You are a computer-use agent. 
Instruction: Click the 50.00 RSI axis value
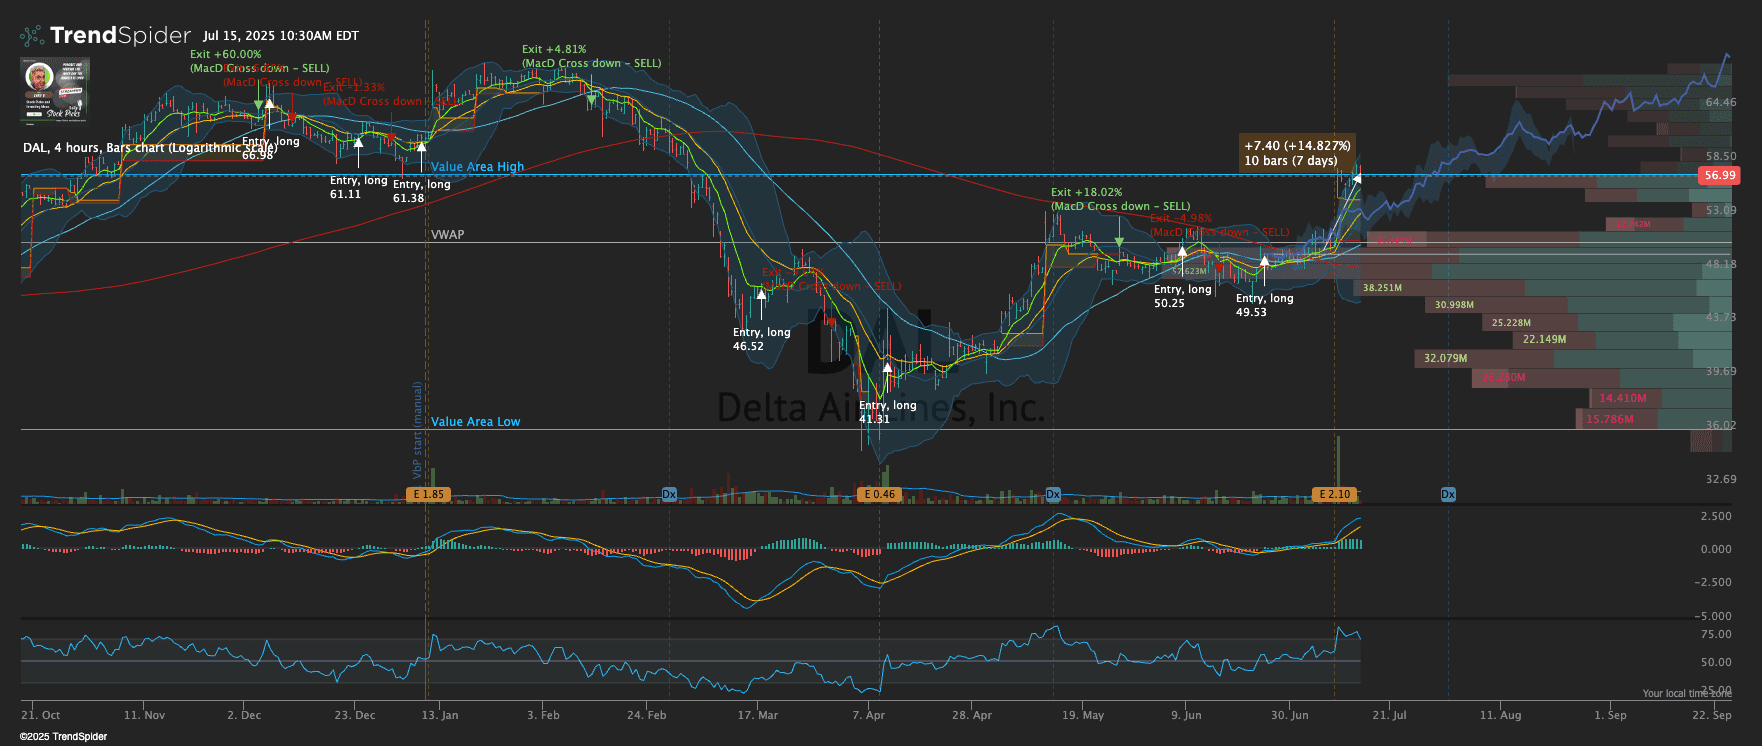(1716, 663)
